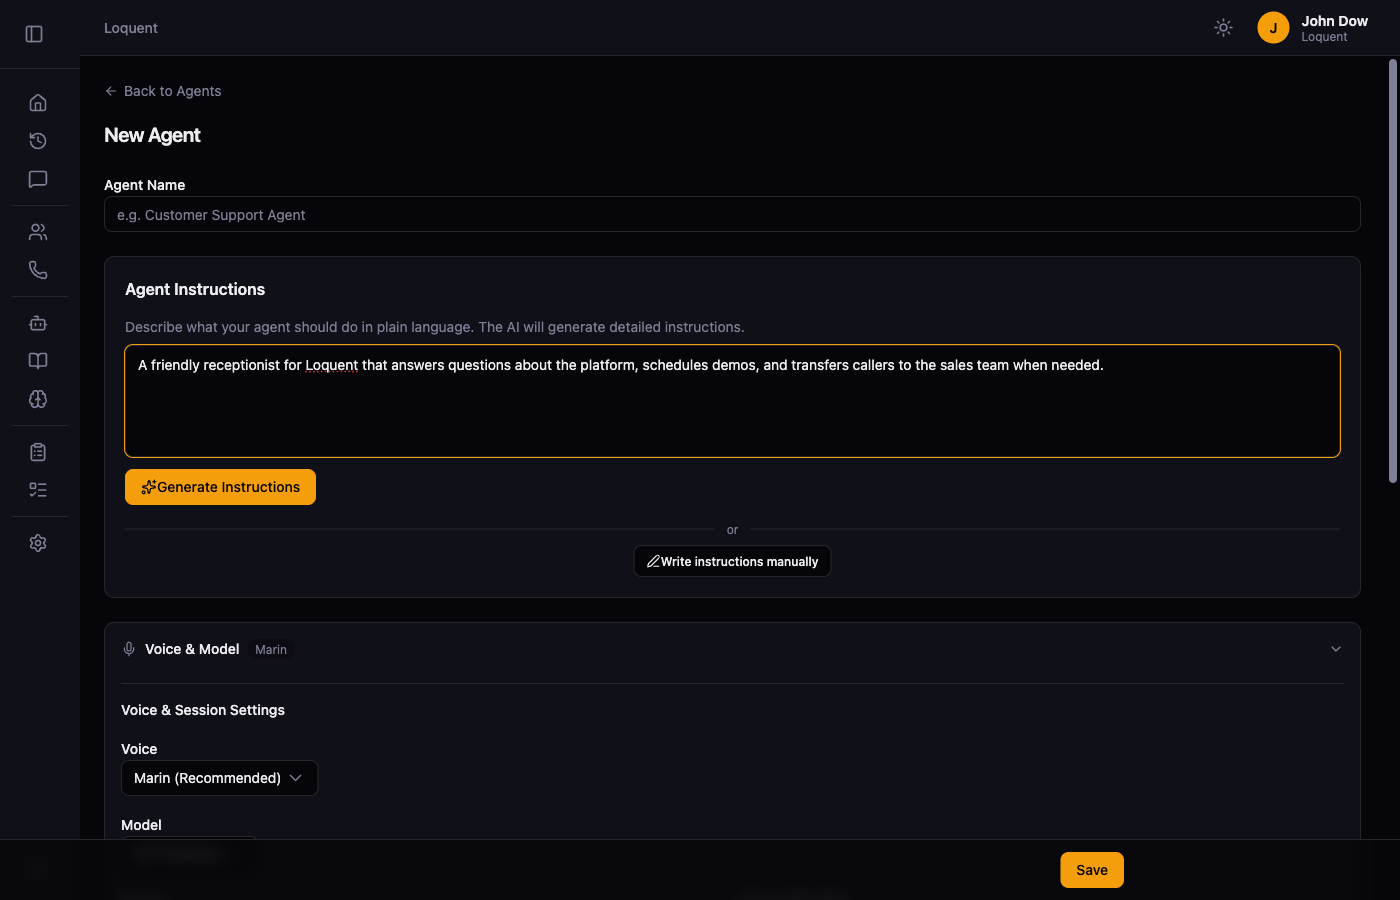This screenshot has height=900, width=1400.
Task: Open the Agents robot icon
Action: coord(38,322)
